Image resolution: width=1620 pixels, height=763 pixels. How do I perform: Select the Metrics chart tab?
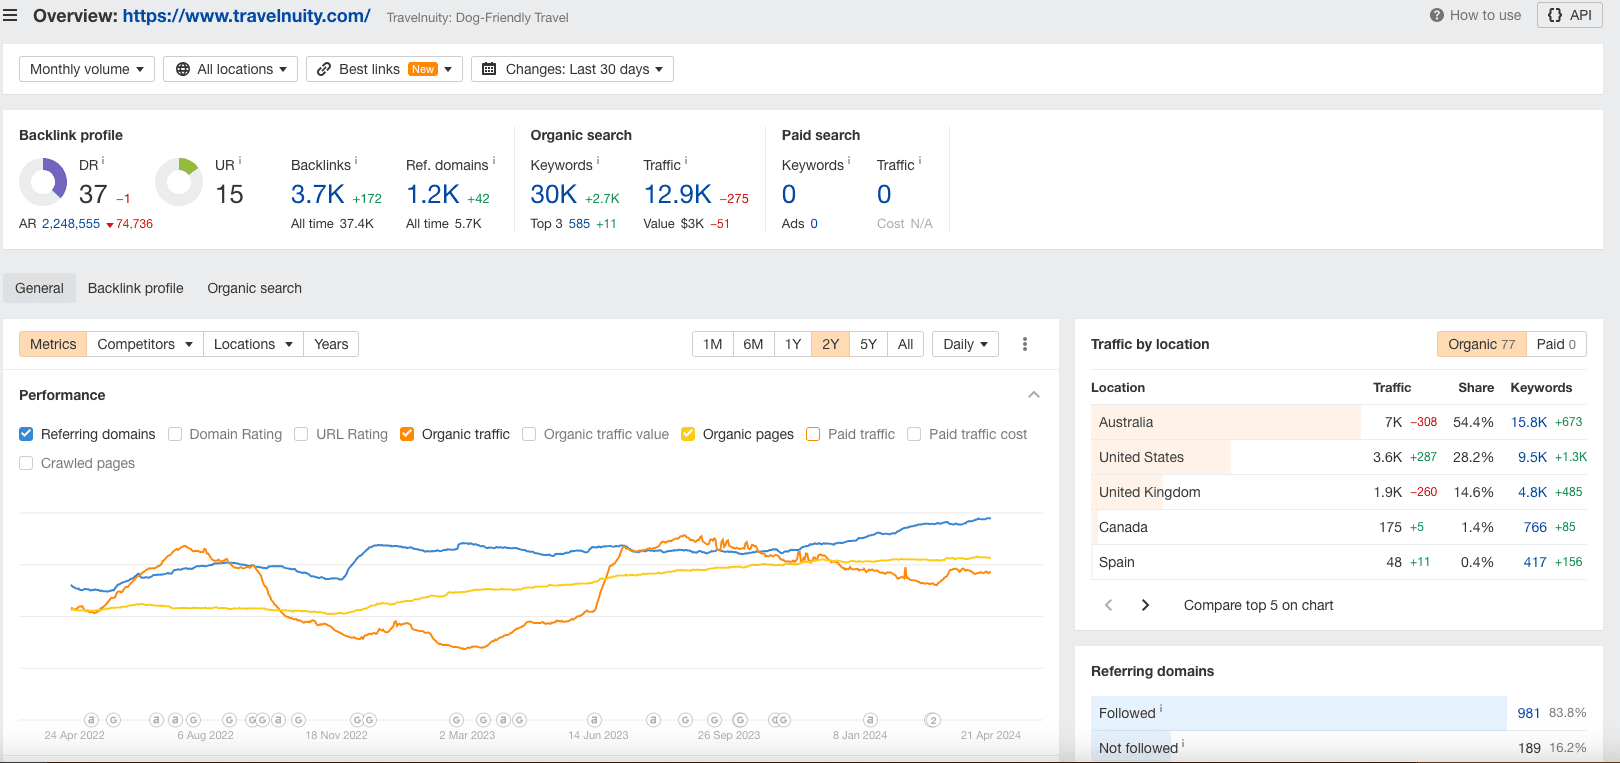tap(53, 344)
